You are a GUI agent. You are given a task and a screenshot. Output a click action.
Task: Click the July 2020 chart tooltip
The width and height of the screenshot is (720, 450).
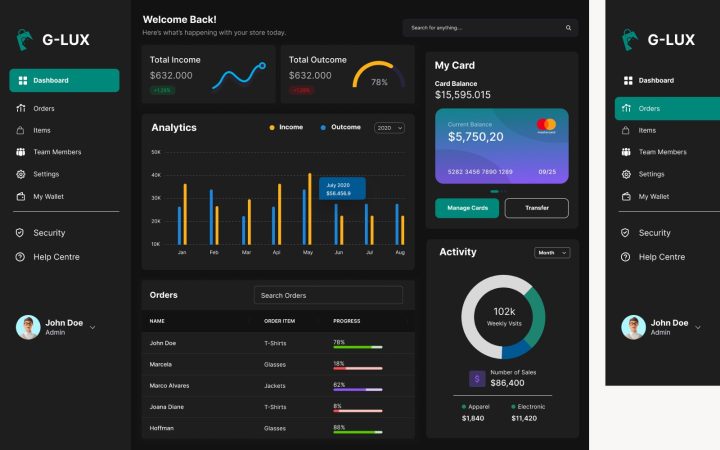coord(342,189)
